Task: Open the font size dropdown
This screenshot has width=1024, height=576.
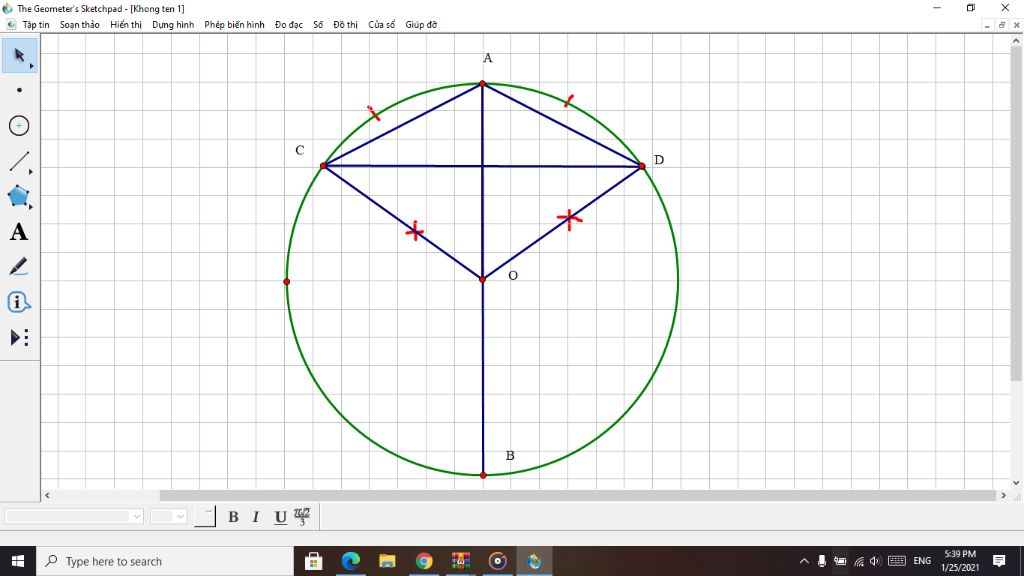Action: tap(168, 517)
